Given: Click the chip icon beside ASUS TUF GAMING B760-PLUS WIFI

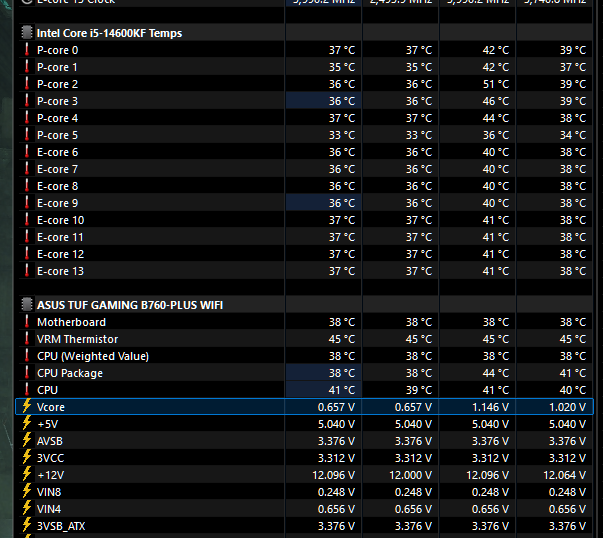Looking at the screenshot, I should (27, 305).
